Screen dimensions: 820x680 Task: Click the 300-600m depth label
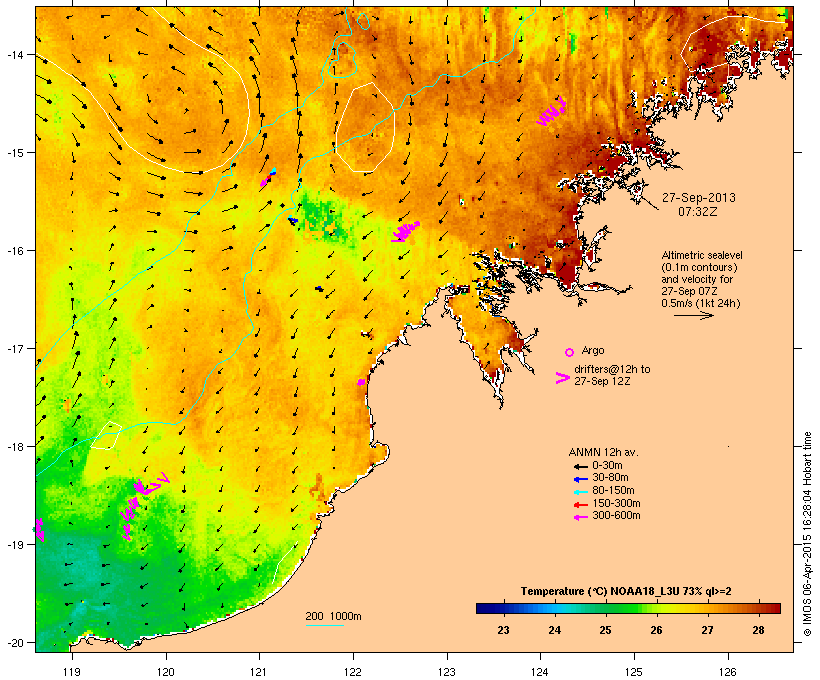(616, 516)
